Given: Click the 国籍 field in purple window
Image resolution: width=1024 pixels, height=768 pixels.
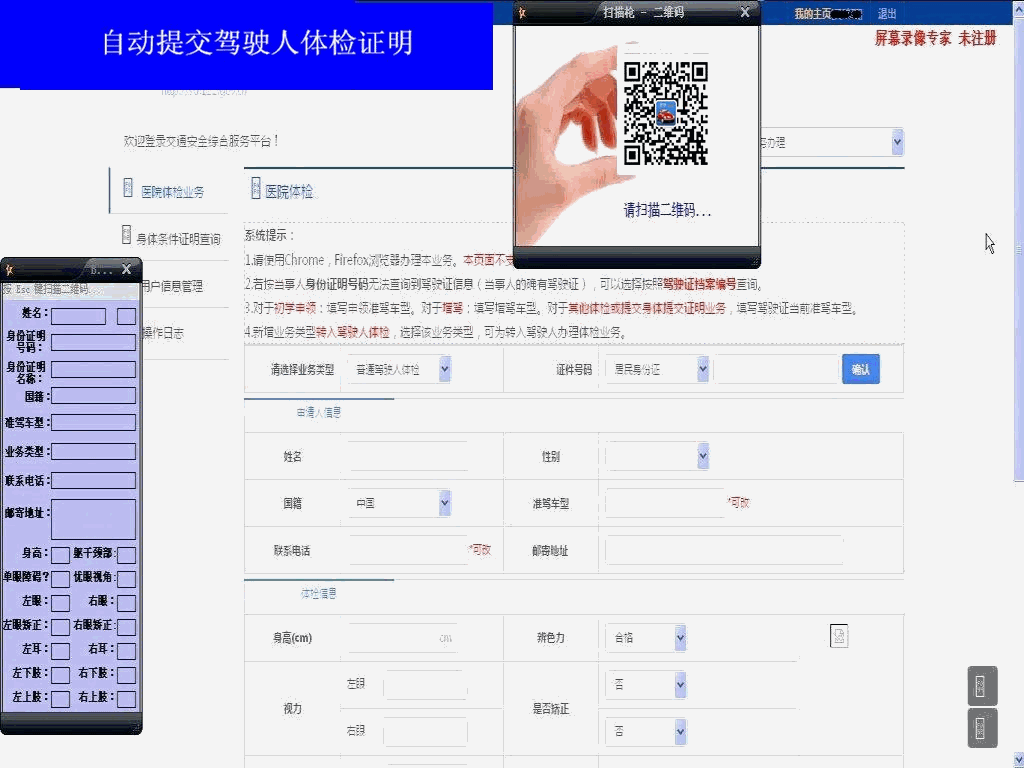Looking at the screenshot, I should [x=93, y=396].
